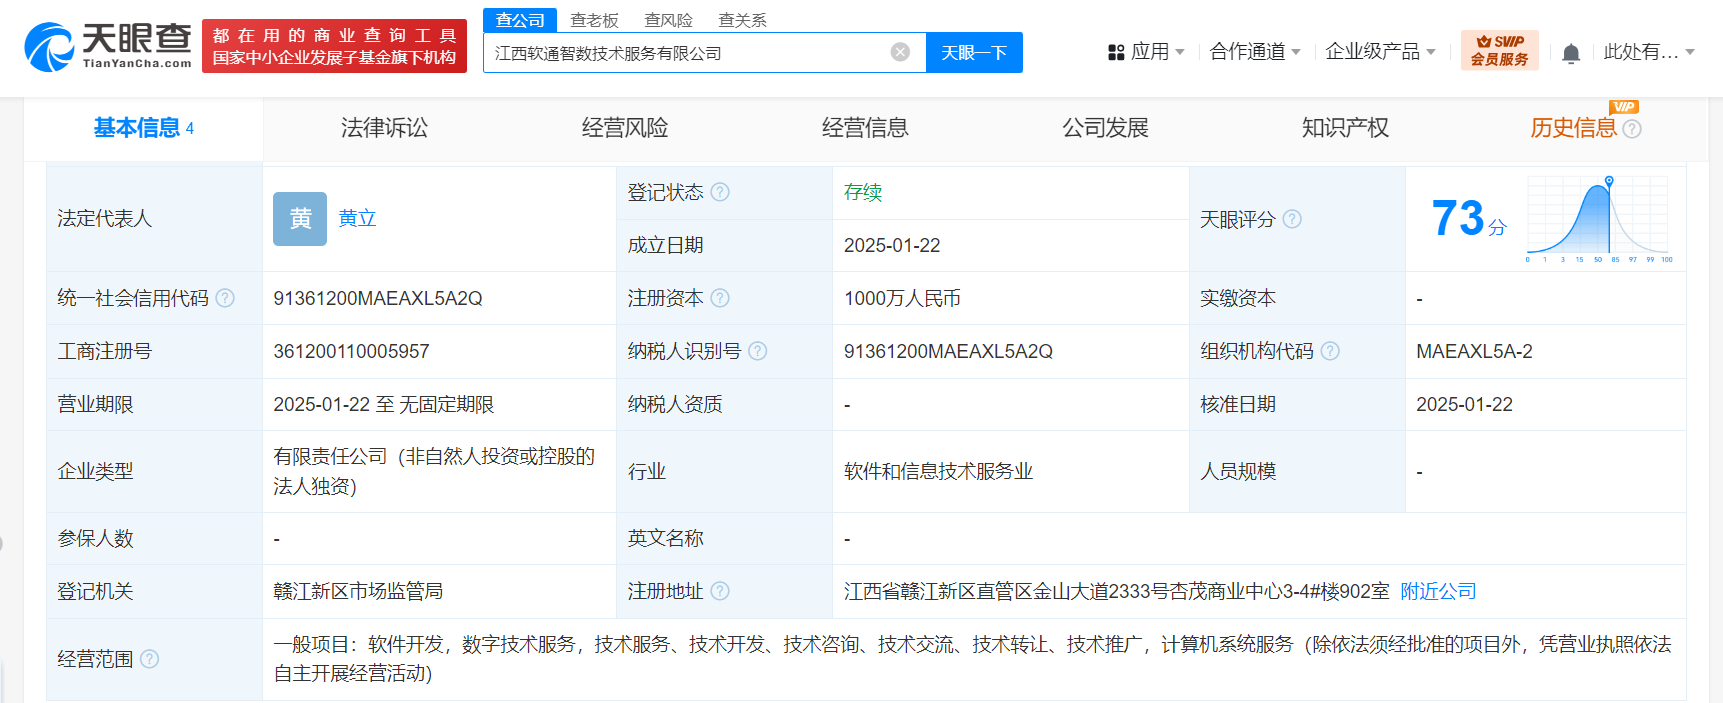Click help icon next to 天眼评分
Image resolution: width=1723 pixels, height=703 pixels.
coord(1292,219)
